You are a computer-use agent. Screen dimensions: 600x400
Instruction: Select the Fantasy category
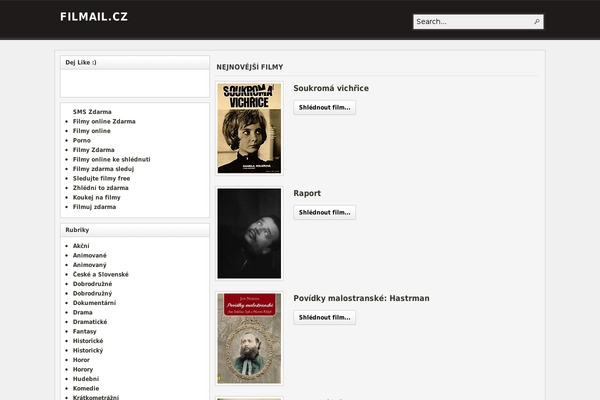(85, 331)
